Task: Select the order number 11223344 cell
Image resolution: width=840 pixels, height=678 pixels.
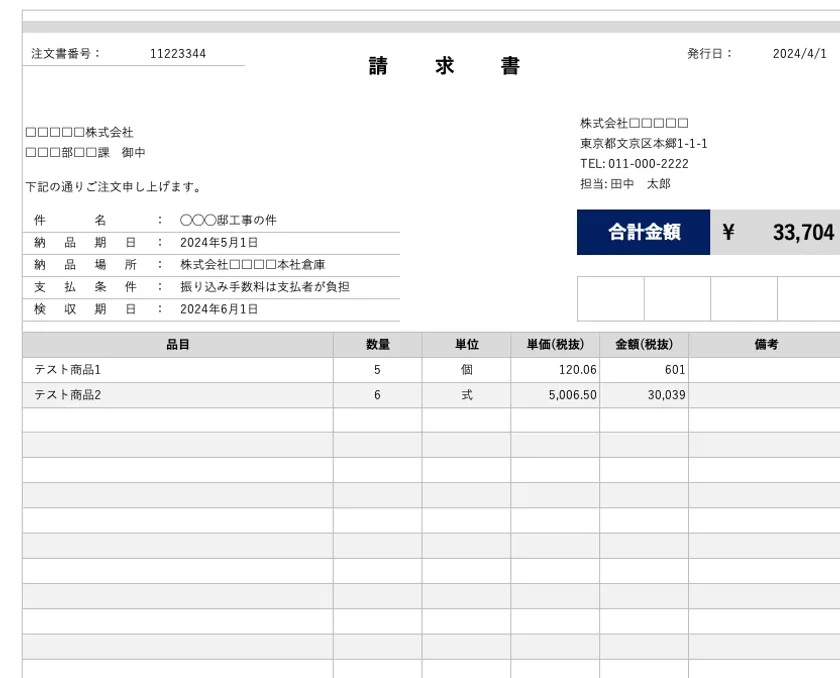Action: tap(178, 54)
